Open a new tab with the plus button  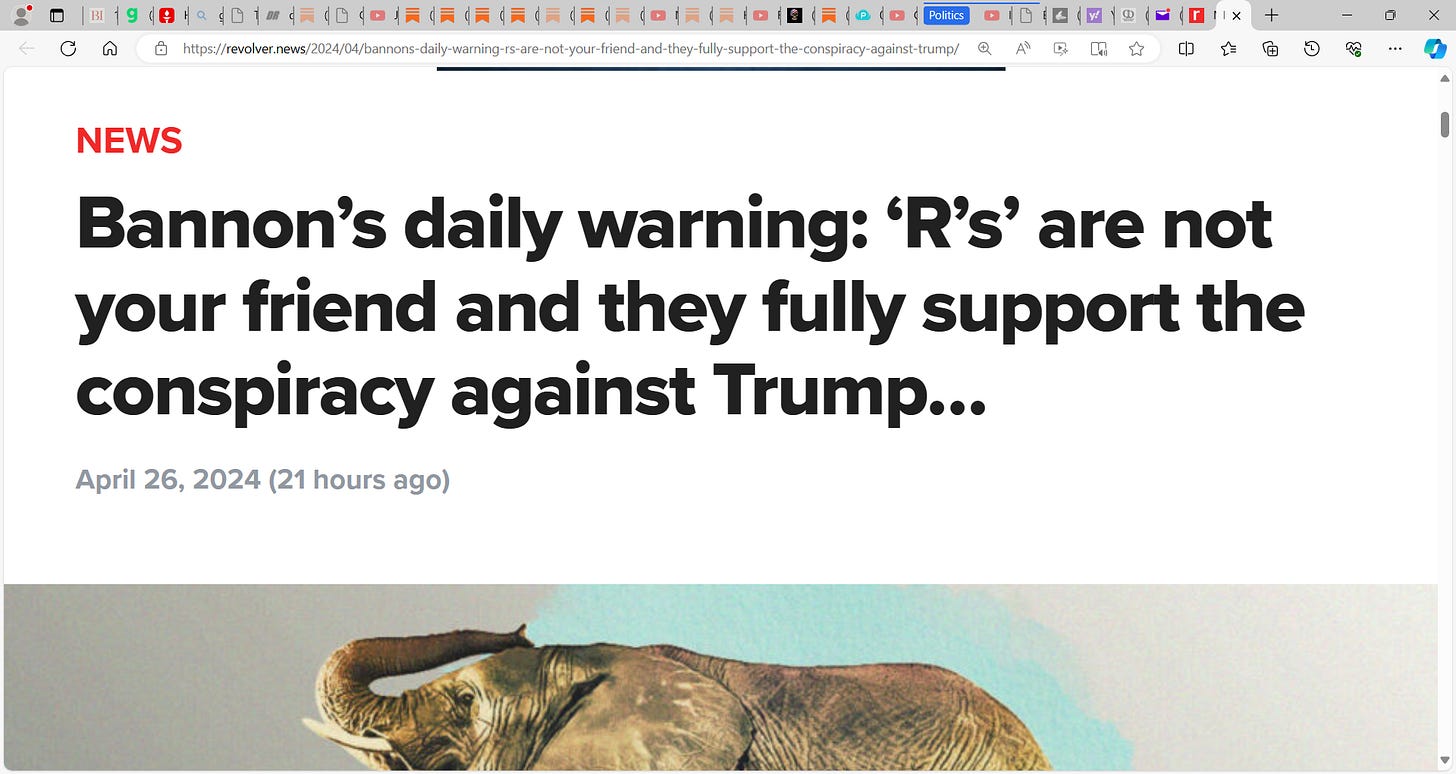point(1271,15)
